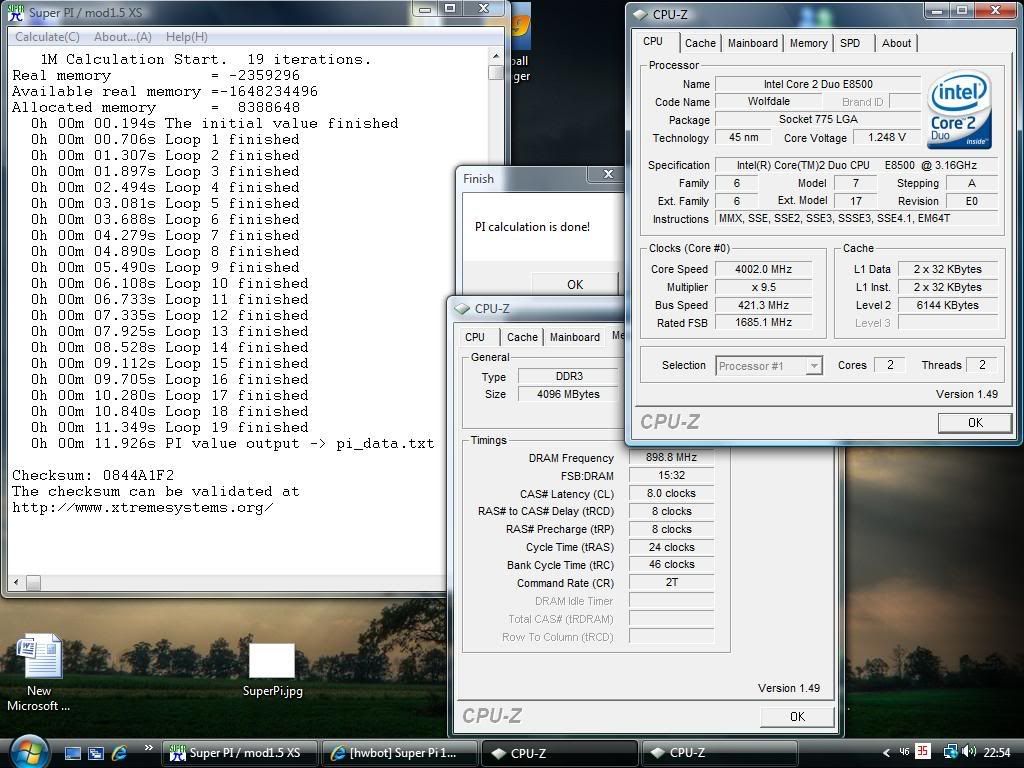Click the Switch between windows quick launch icon
The width and height of the screenshot is (1024, 768).
tap(95, 753)
